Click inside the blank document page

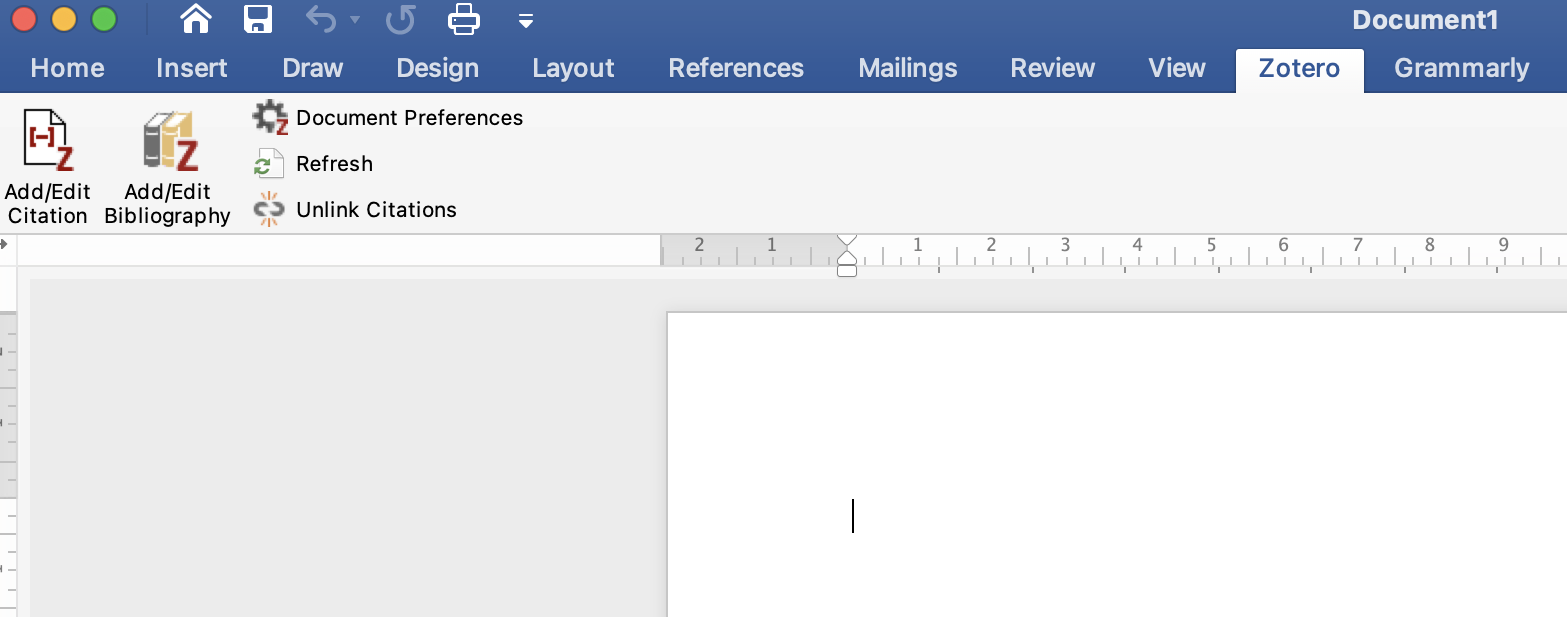[x=1100, y=450]
